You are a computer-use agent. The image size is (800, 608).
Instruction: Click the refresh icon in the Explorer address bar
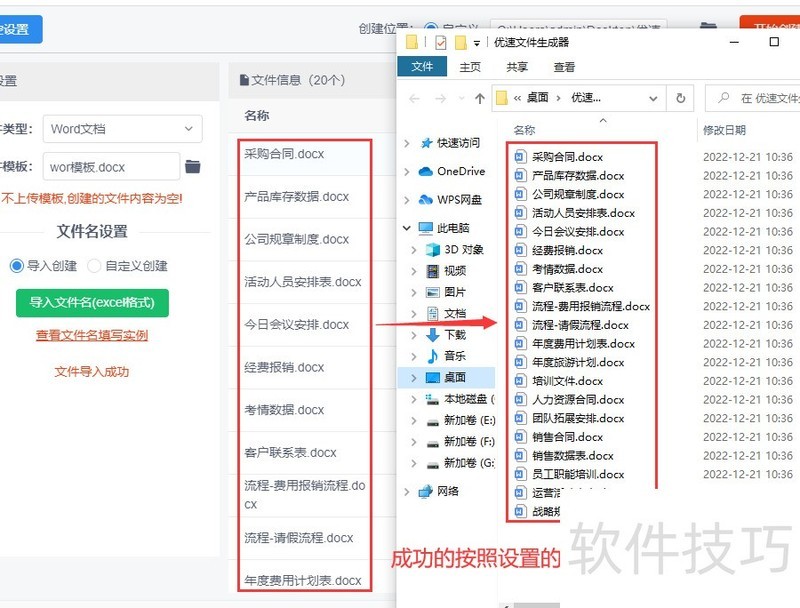pos(681,99)
